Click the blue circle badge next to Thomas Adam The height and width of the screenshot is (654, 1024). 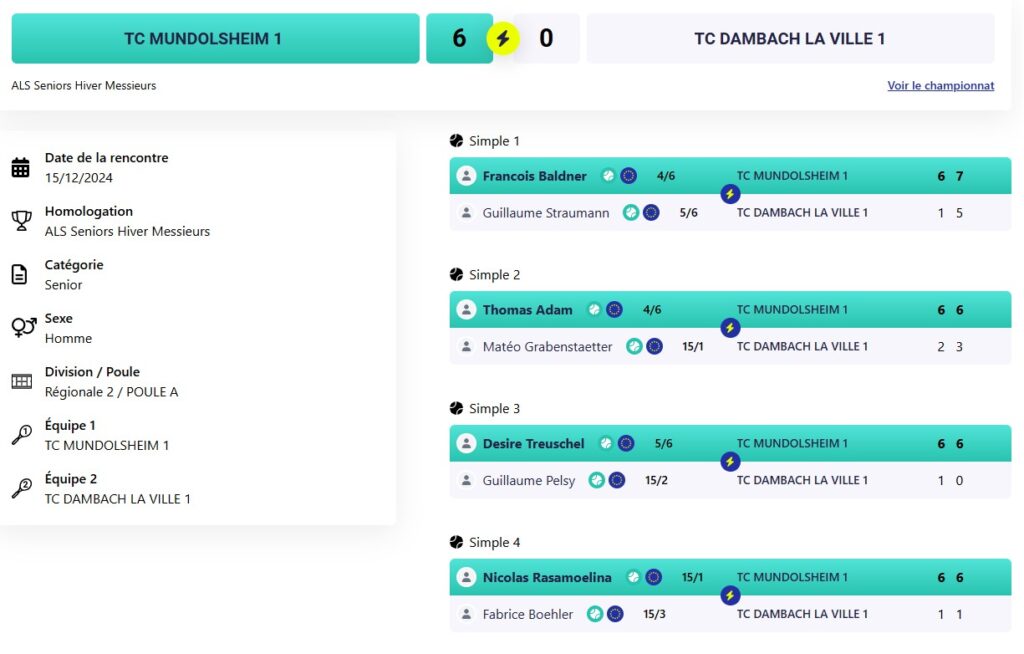(x=615, y=310)
